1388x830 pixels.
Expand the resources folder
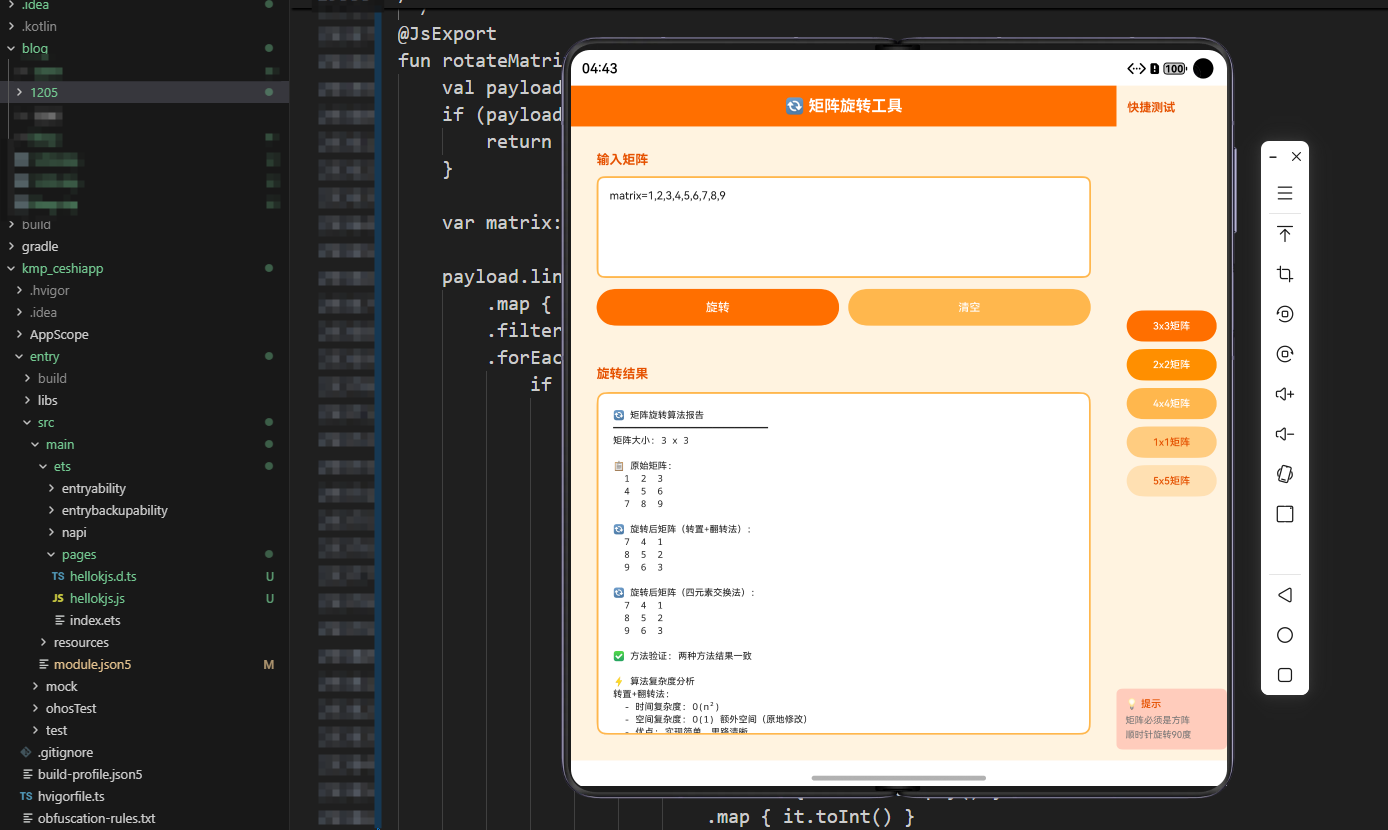pos(43,642)
